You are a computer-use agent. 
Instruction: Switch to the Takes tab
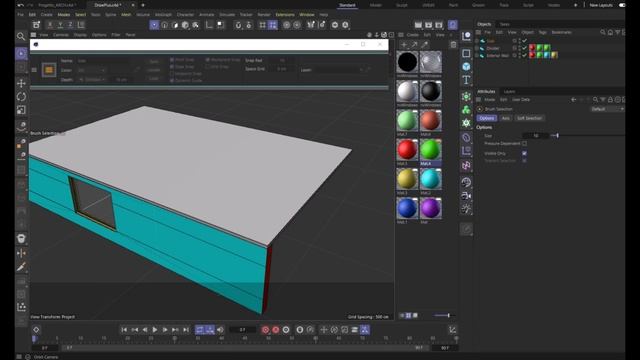(504, 24)
